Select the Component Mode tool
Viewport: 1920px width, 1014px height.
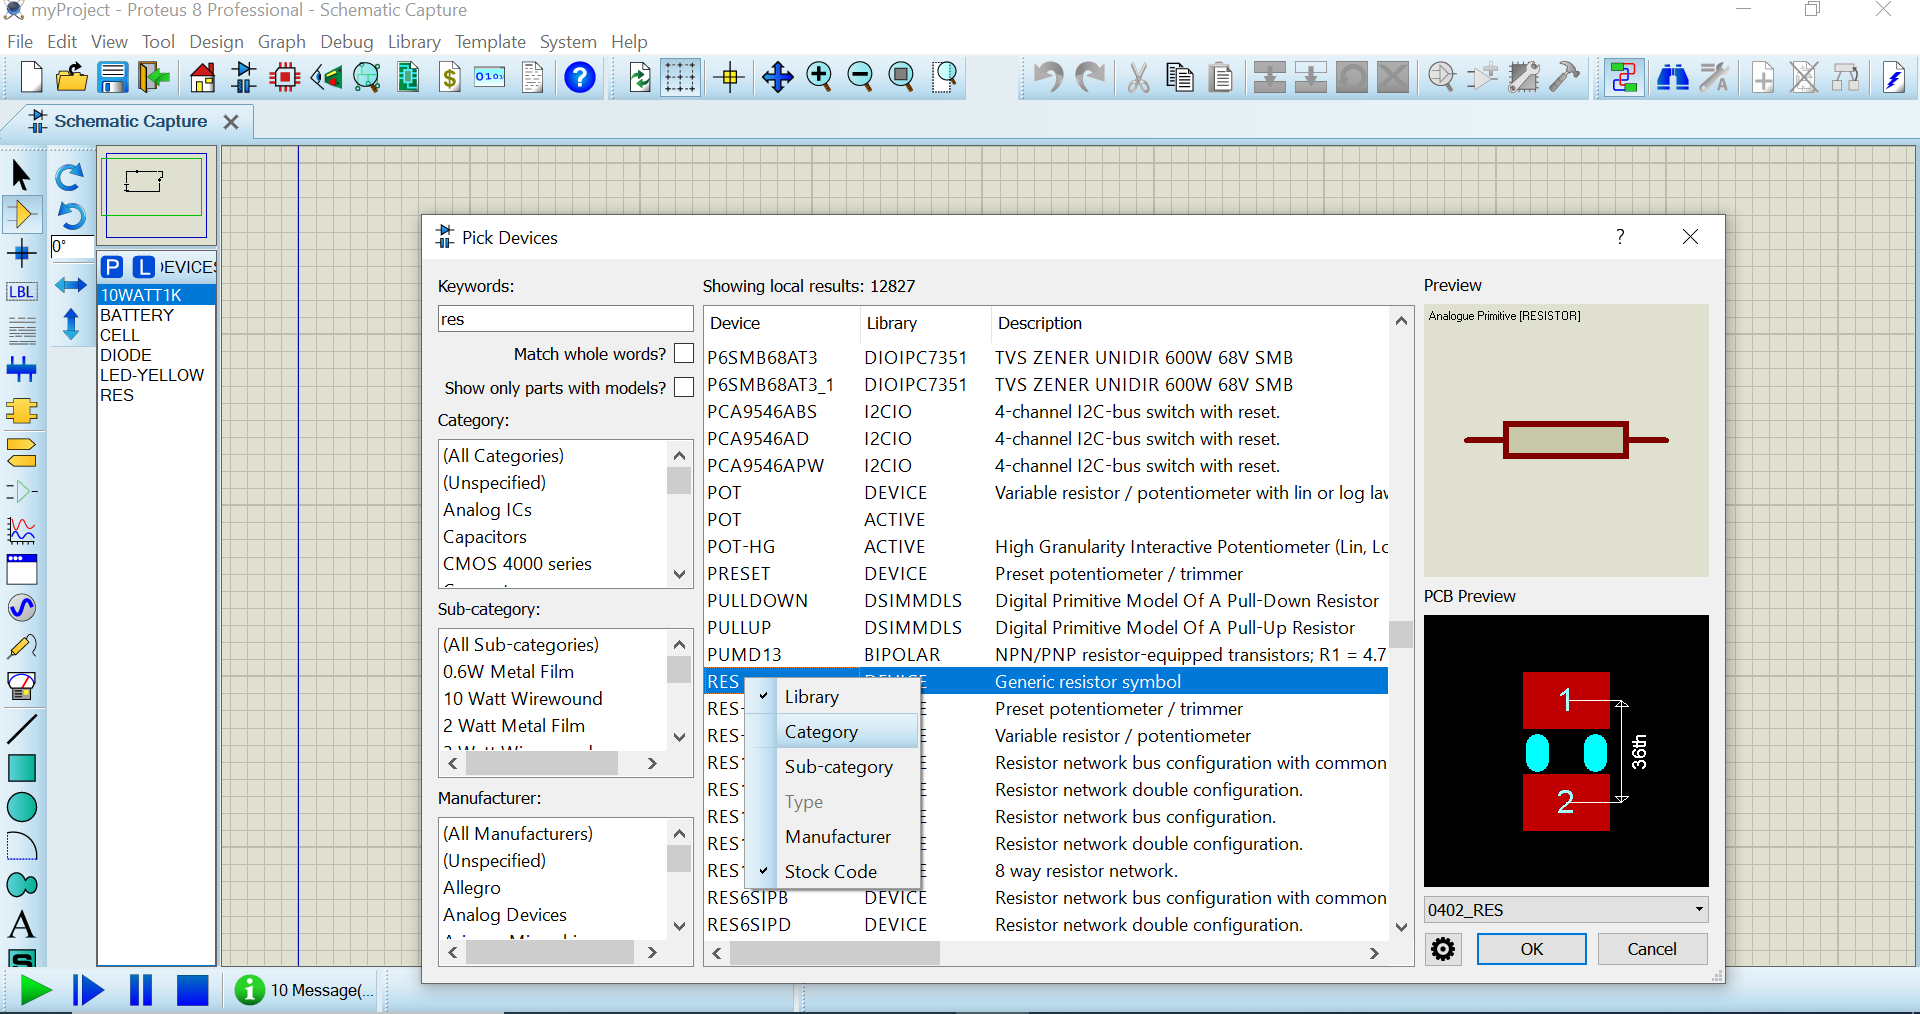coord(21,214)
